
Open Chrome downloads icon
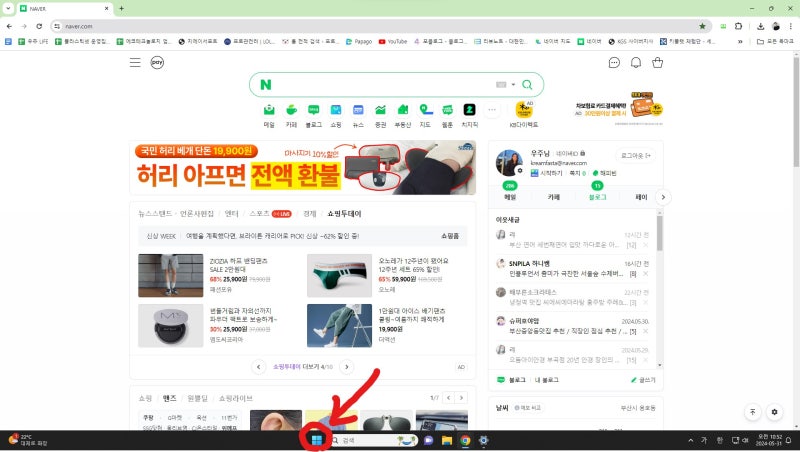[x=760, y=26]
